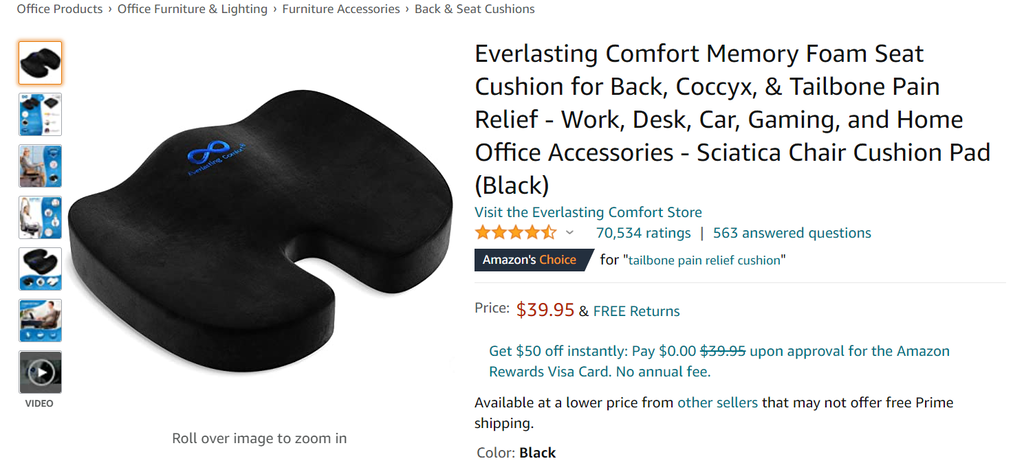
Task: Play the product video thumbnail
Action: (x=40, y=373)
